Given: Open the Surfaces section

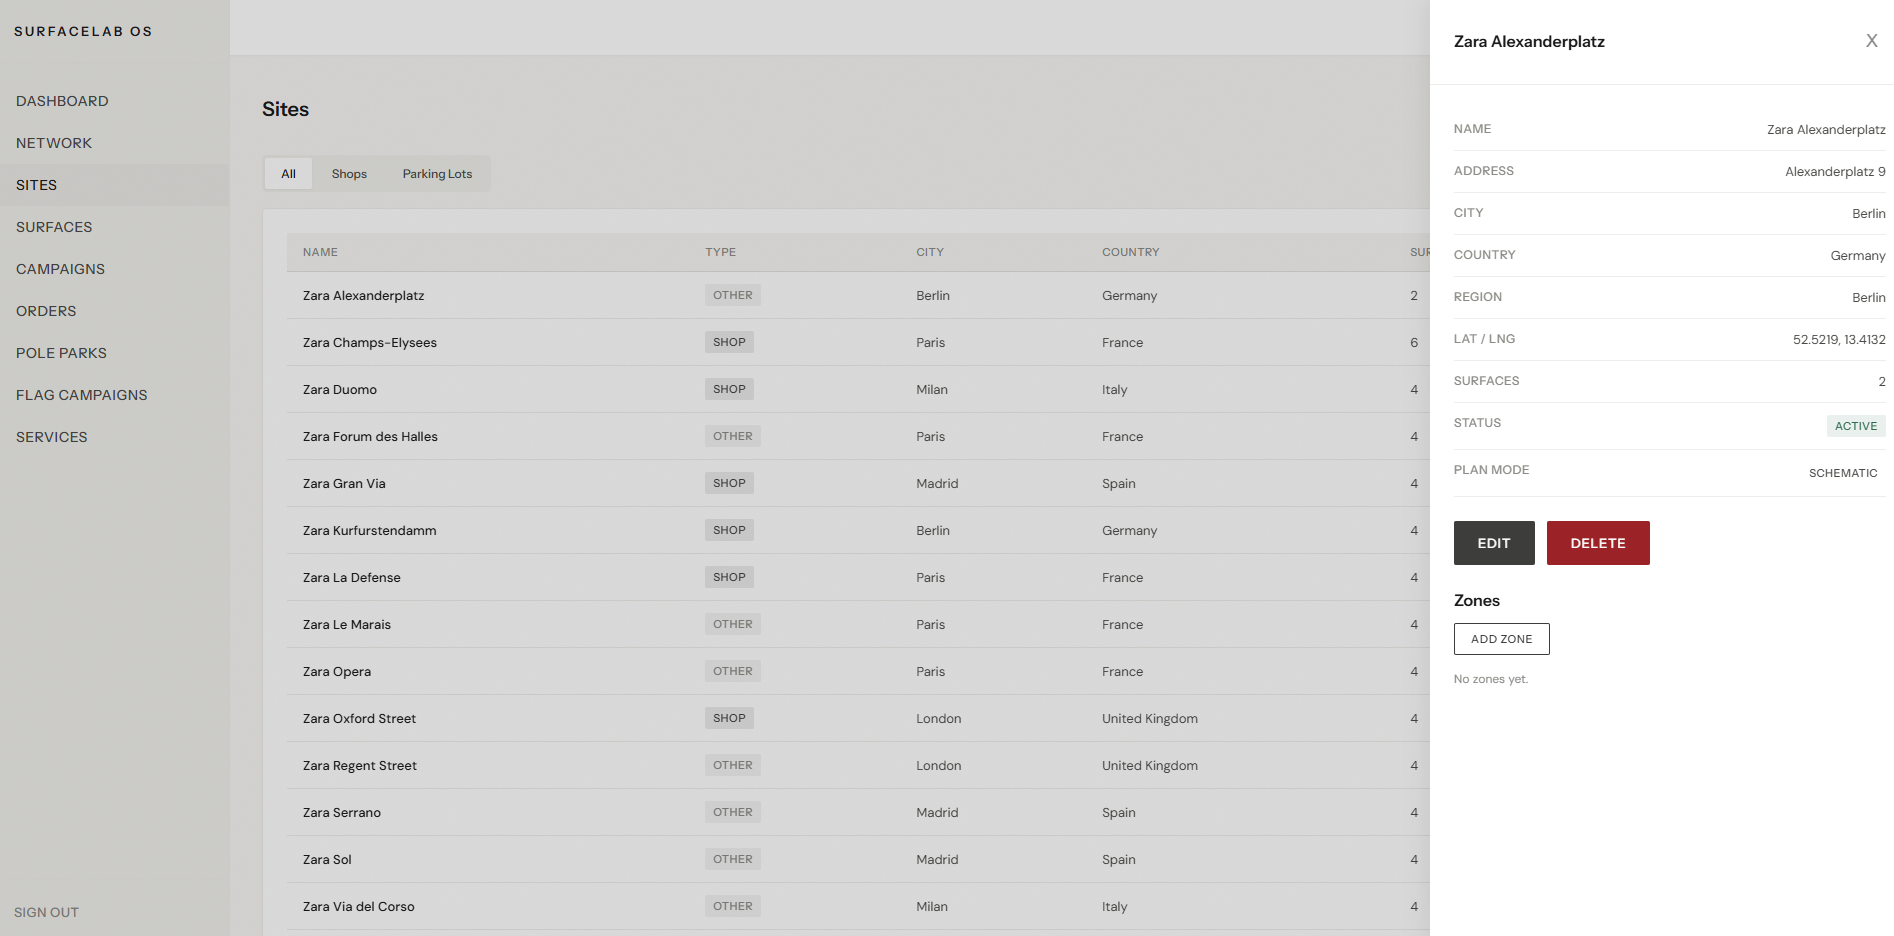Looking at the screenshot, I should pyautogui.click(x=54, y=227).
